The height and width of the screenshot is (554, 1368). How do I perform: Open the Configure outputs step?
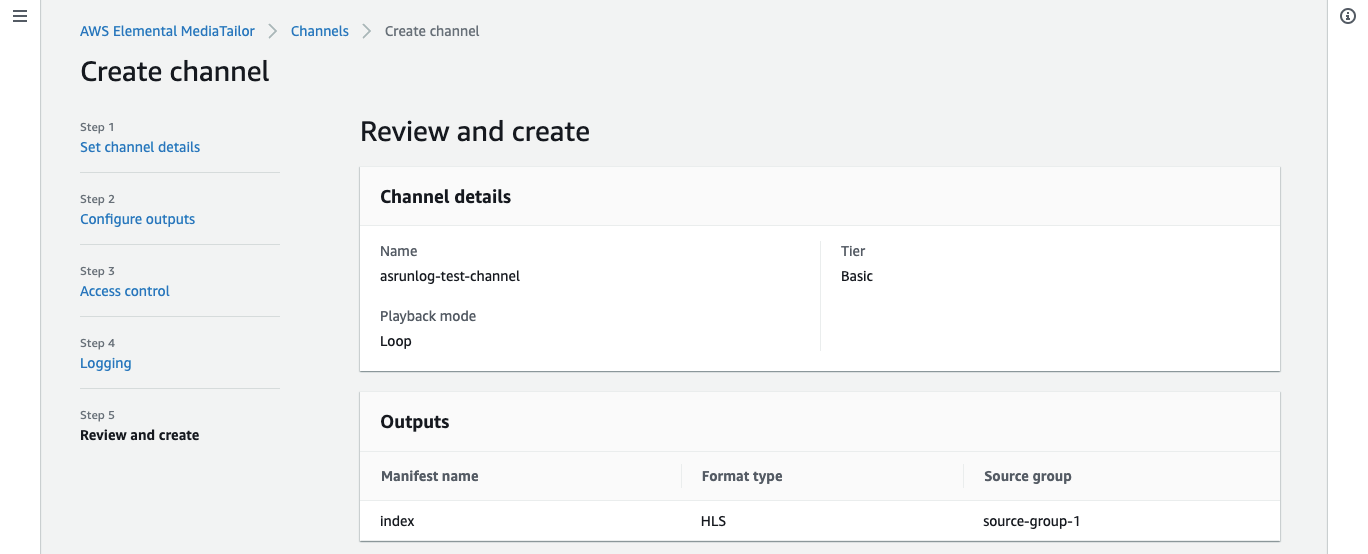coord(138,219)
